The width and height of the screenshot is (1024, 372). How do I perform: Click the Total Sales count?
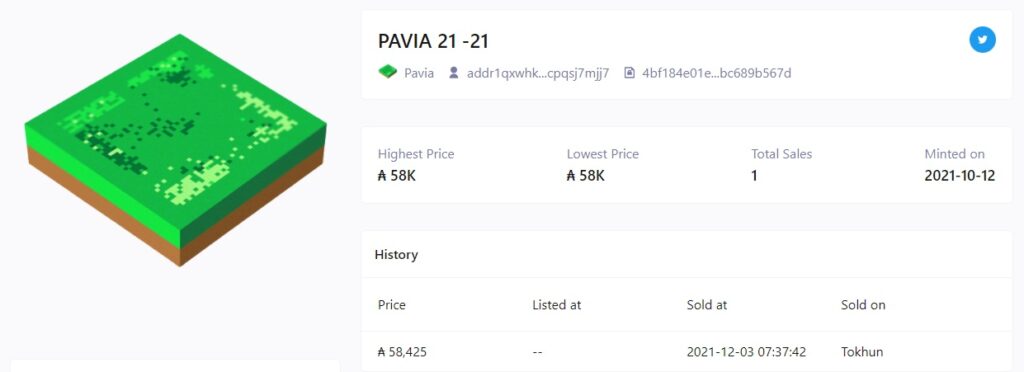pyautogui.click(x=754, y=176)
